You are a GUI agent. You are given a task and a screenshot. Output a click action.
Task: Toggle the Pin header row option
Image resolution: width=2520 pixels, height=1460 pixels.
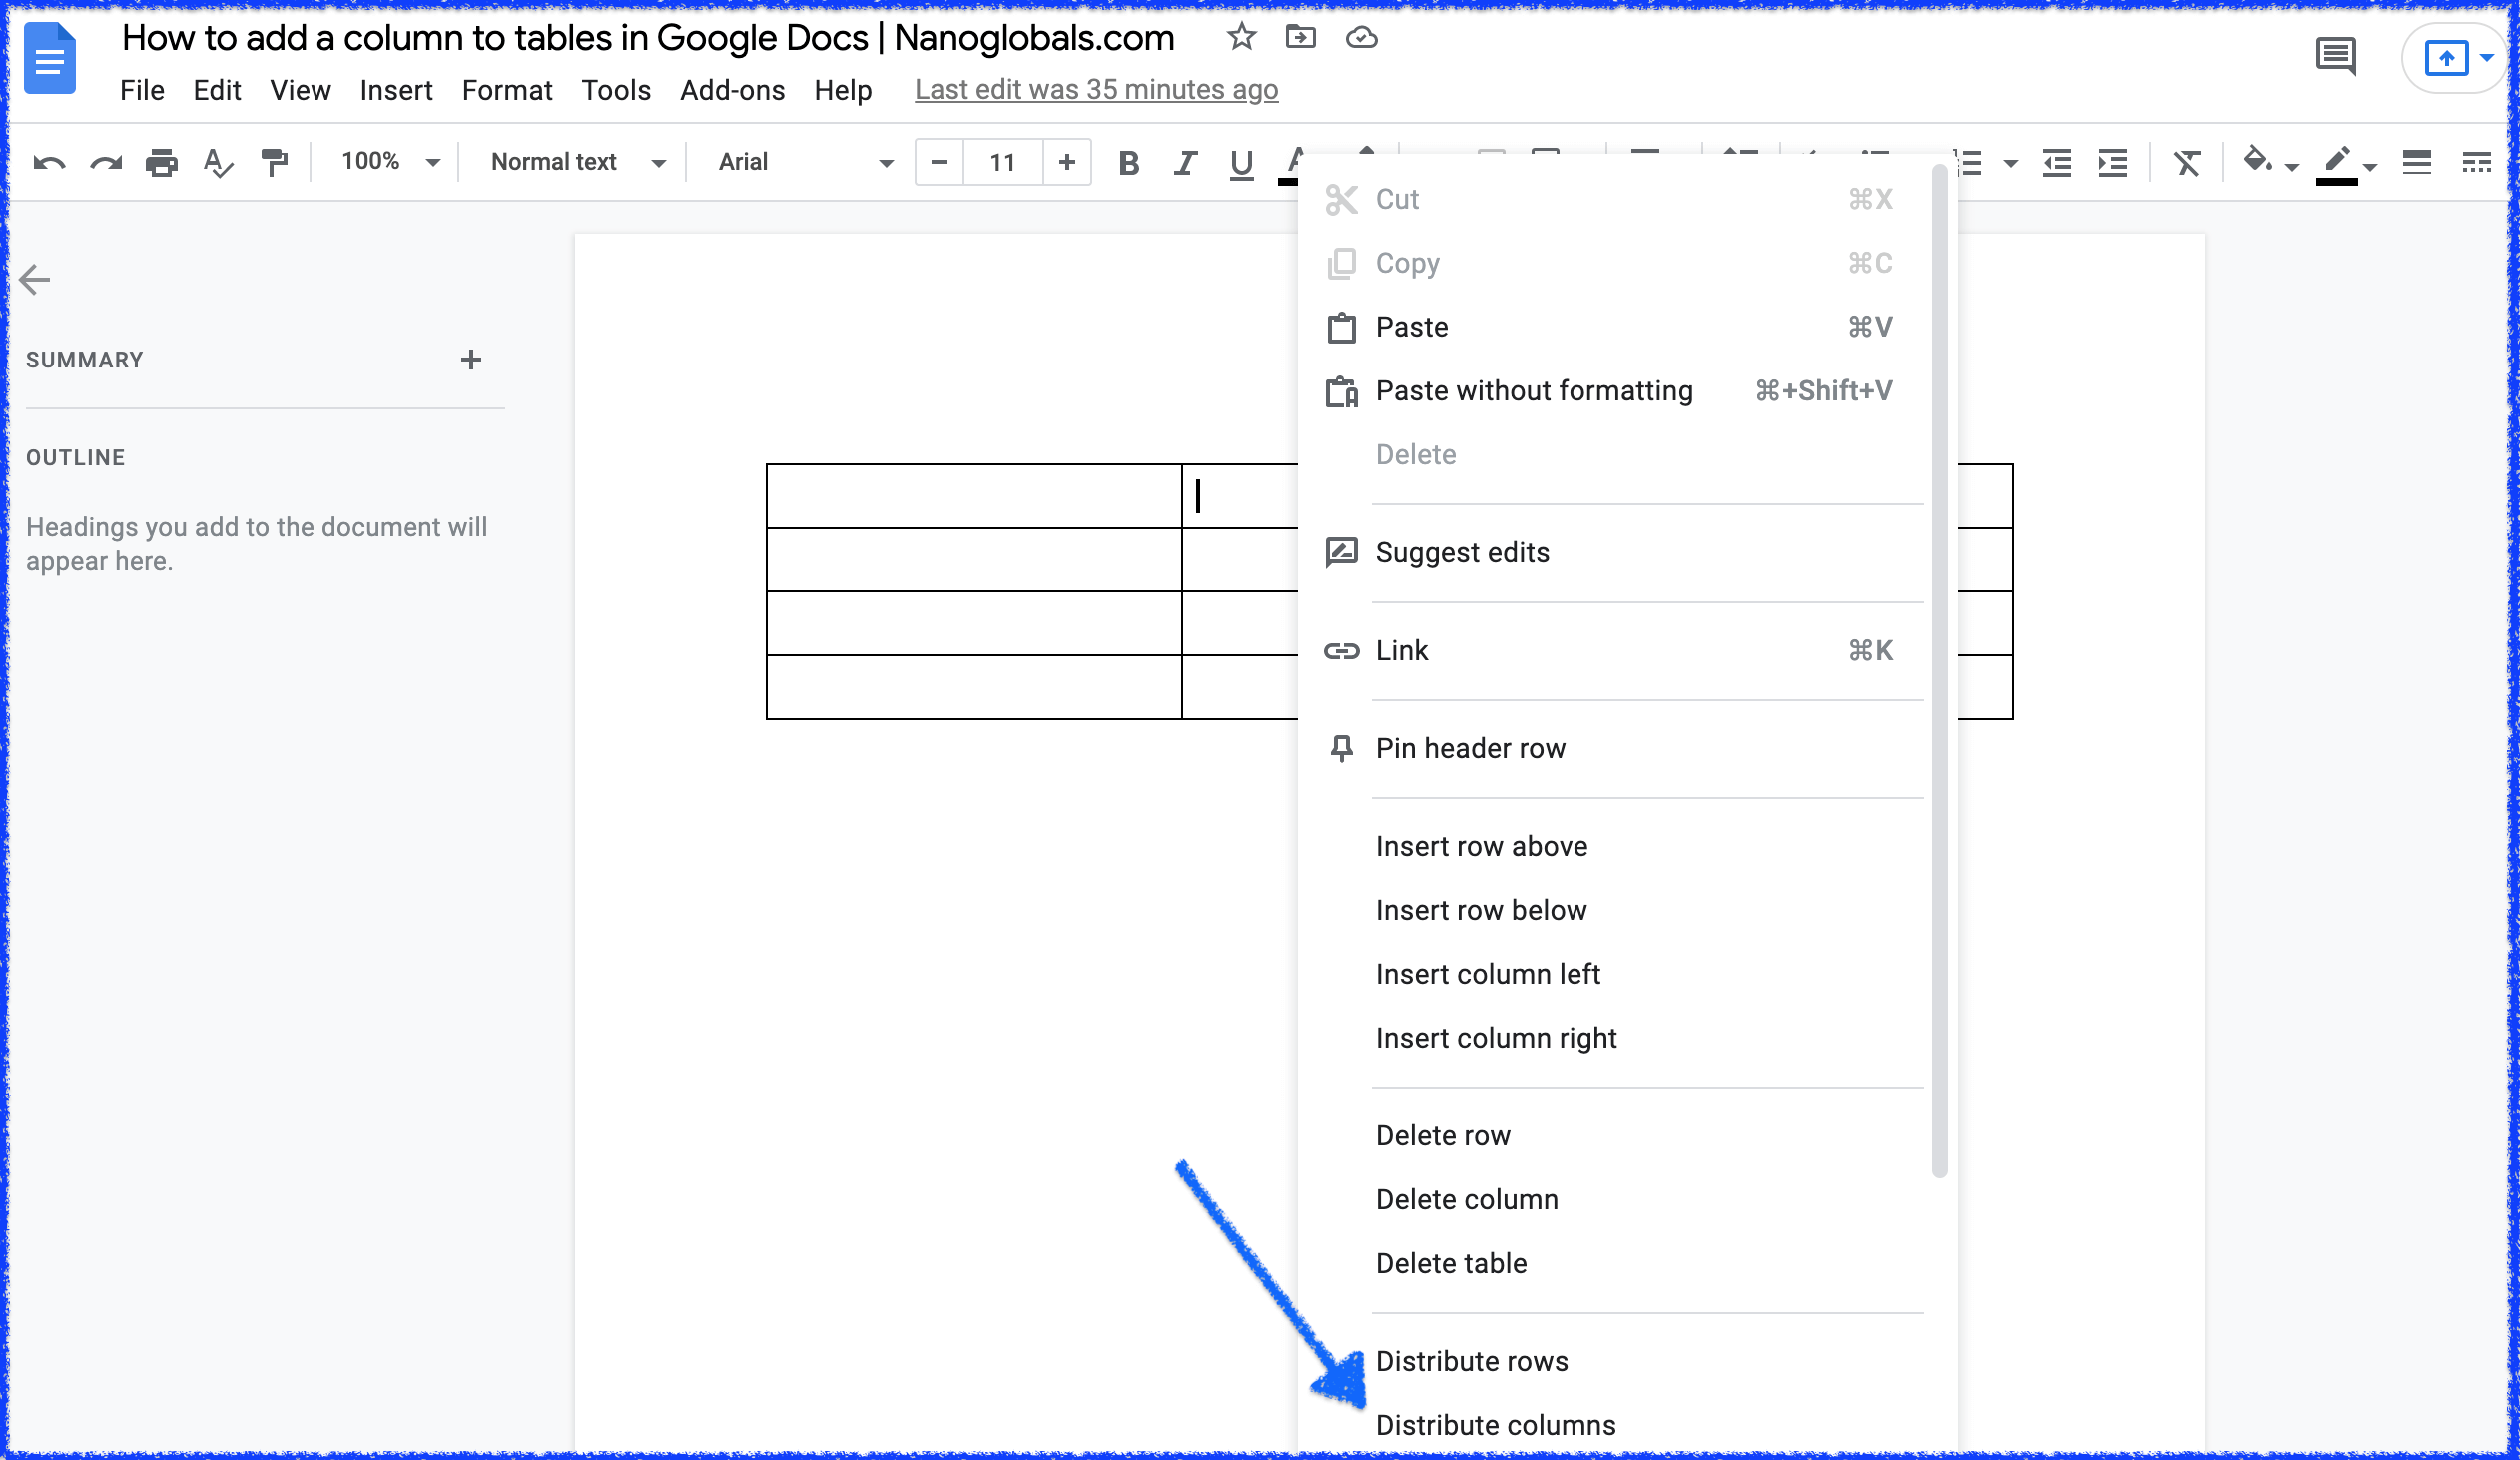(1470, 747)
